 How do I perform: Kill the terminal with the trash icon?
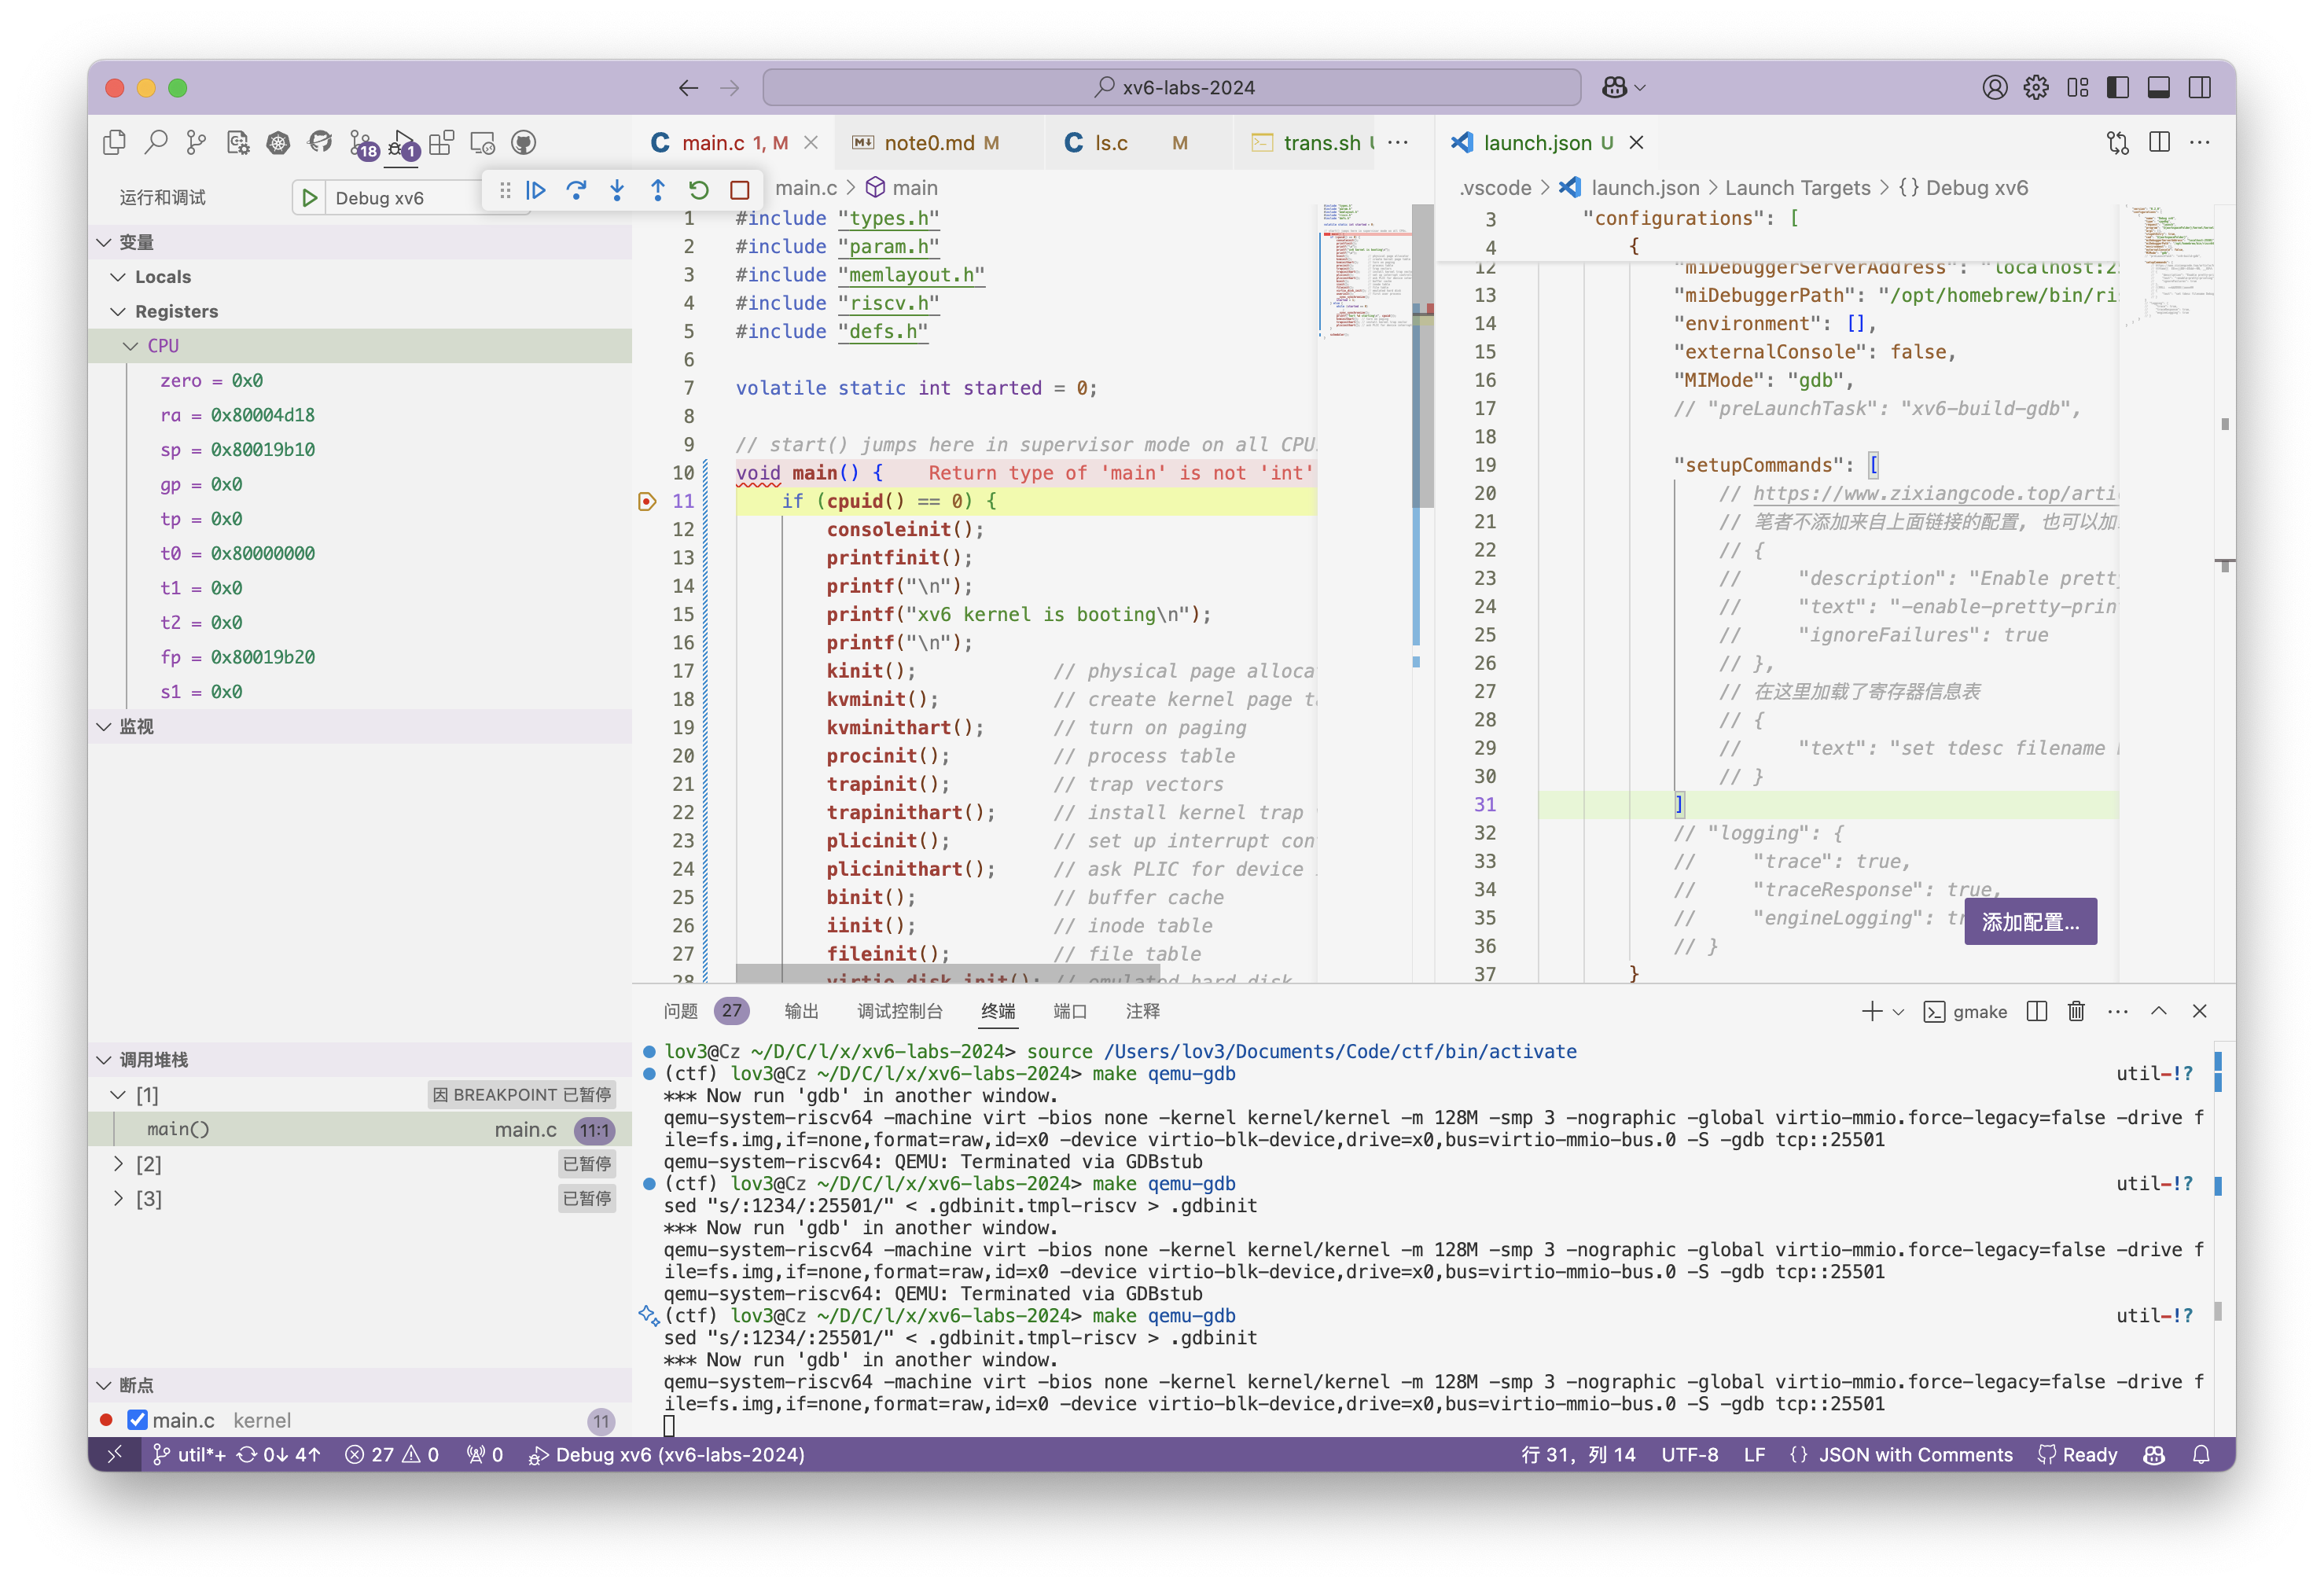point(2076,1011)
